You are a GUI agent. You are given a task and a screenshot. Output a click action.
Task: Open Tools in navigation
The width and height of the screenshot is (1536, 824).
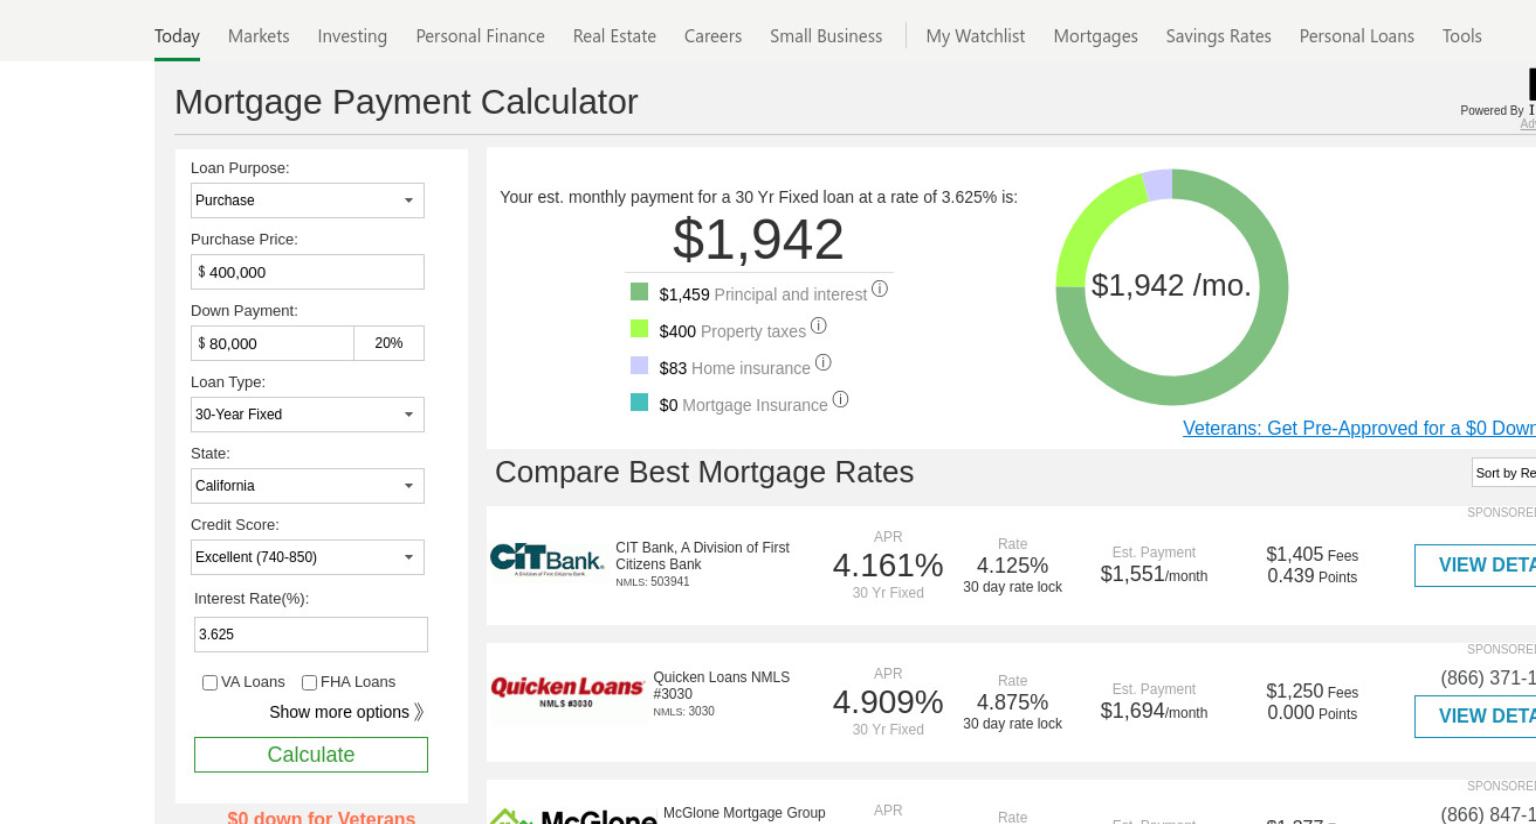[1461, 36]
